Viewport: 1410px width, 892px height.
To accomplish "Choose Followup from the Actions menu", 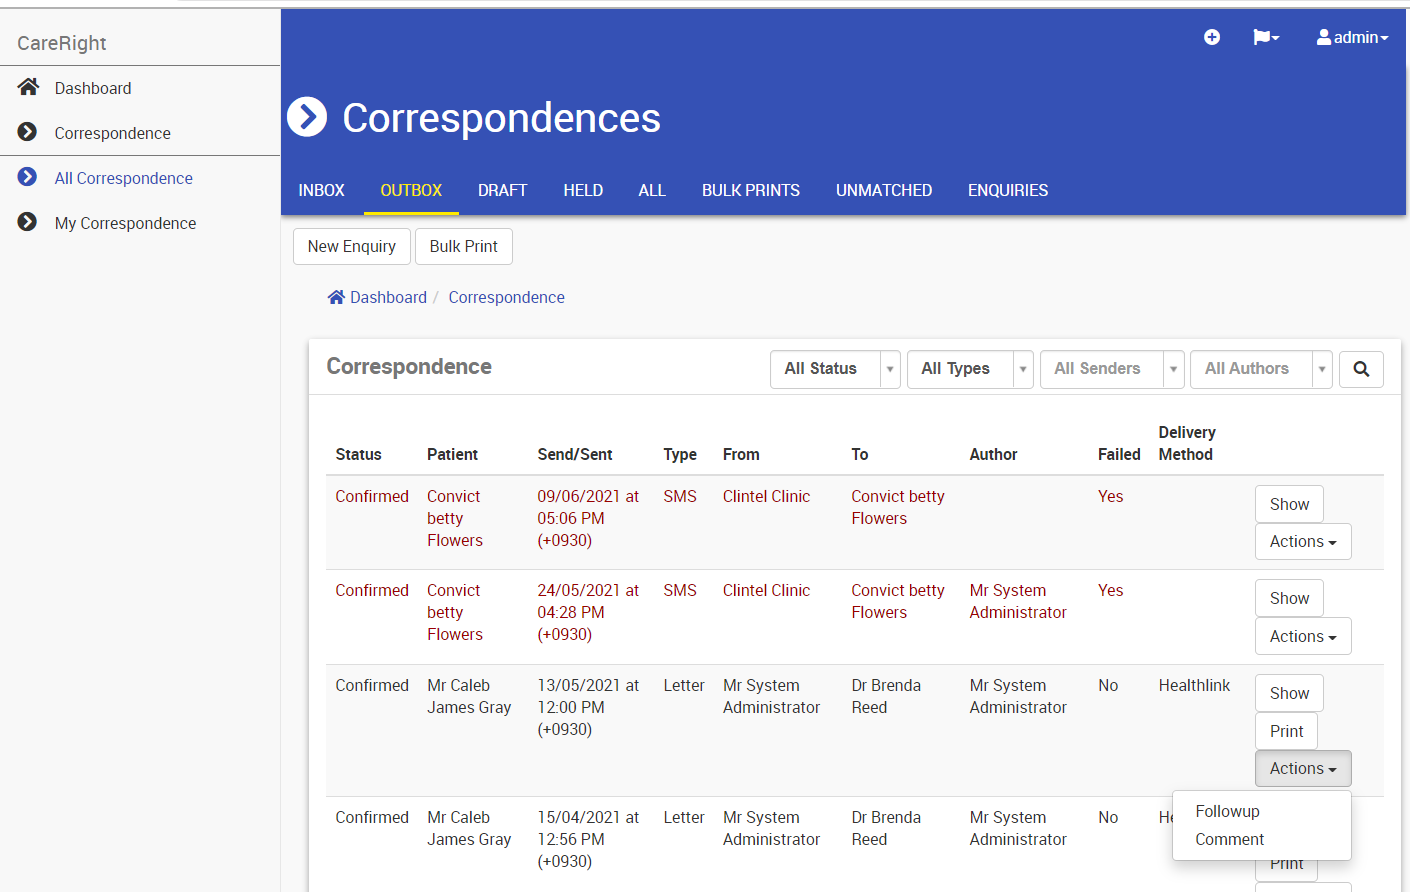I will click(x=1227, y=811).
